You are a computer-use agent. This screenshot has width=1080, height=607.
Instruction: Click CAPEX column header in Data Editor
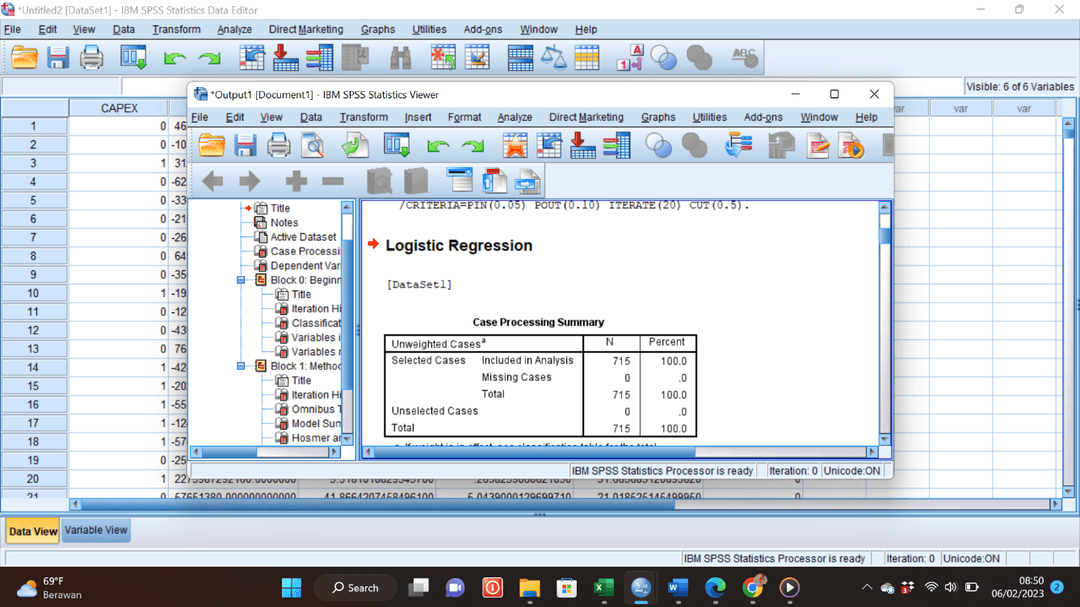pos(119,108)
